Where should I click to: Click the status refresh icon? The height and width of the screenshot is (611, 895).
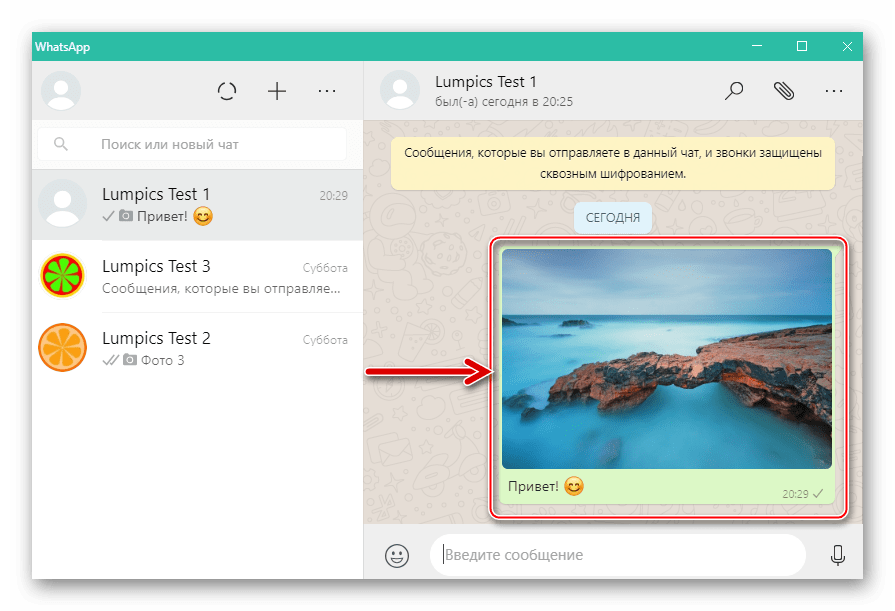pos(227,90)
